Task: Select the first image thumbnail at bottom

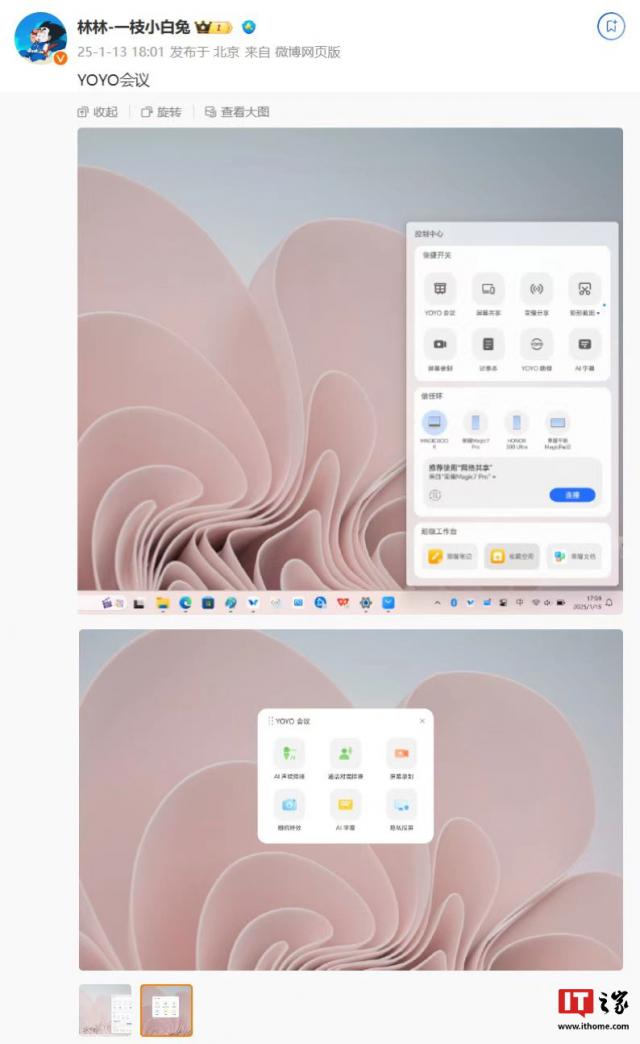Action: click(105, 1009)
